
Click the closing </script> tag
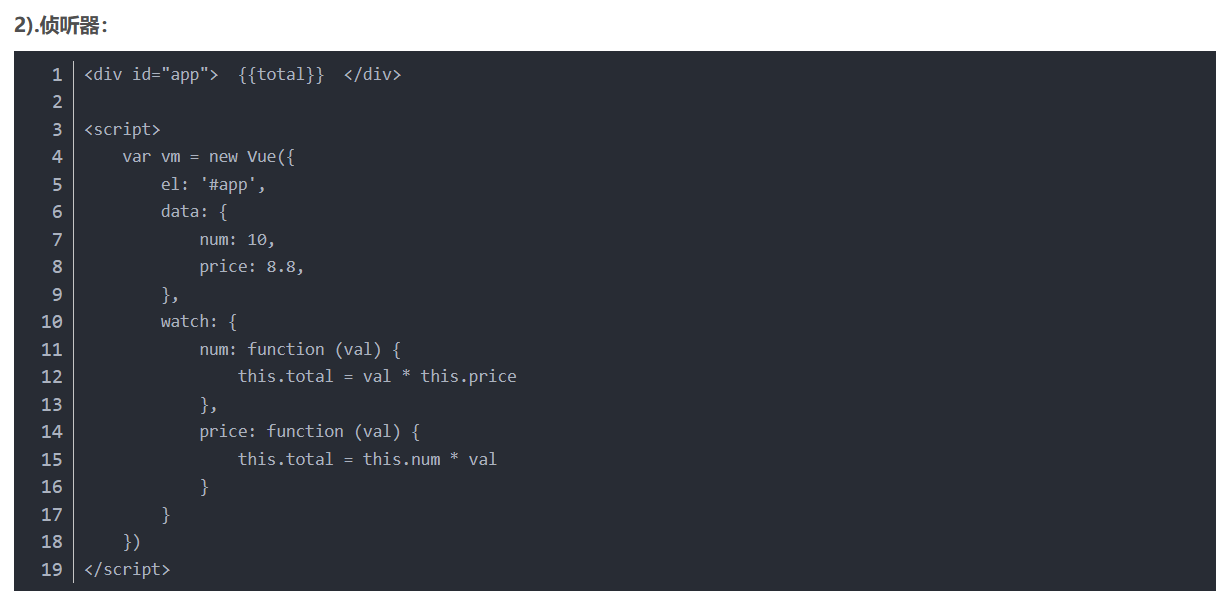pyautogui.click(x=127, y=570)
